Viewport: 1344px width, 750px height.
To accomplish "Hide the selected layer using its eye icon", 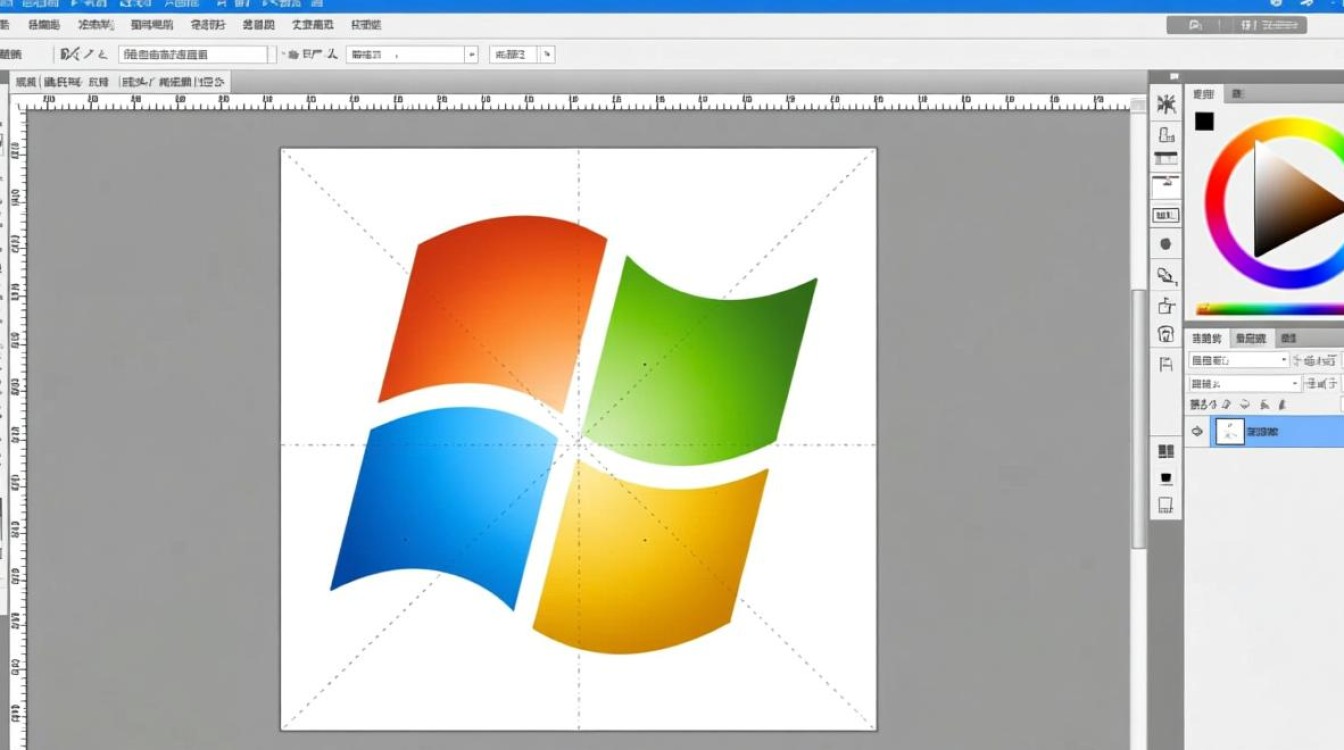I will pos(1197,431).
